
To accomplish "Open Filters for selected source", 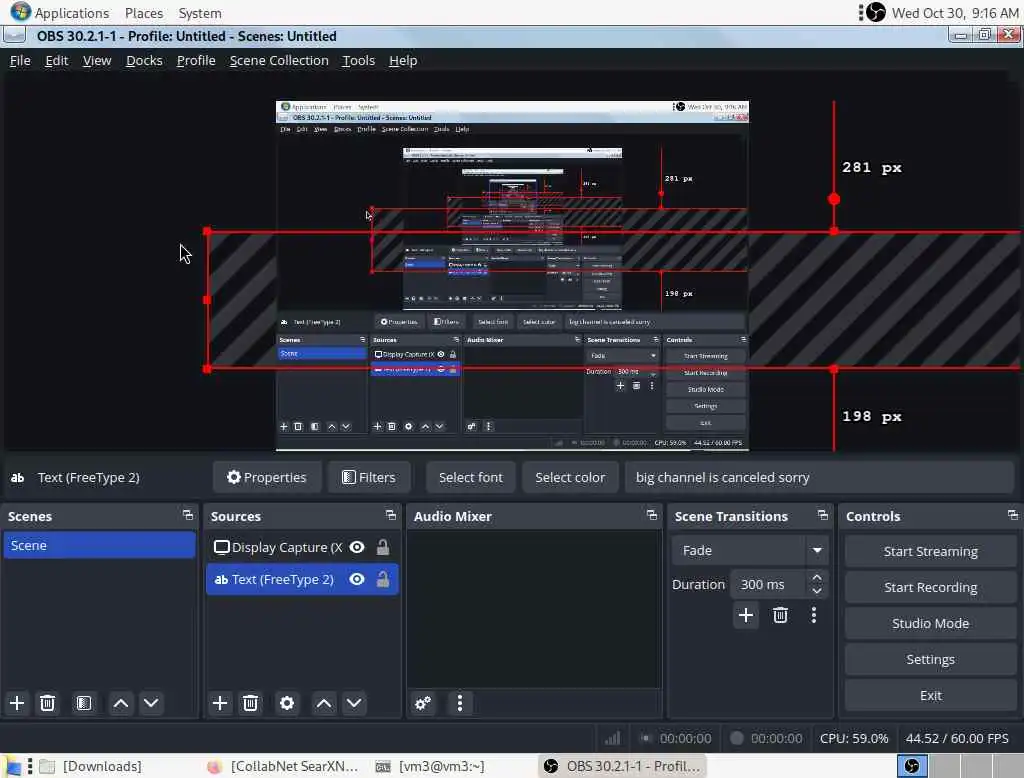I will pos(369,478).
